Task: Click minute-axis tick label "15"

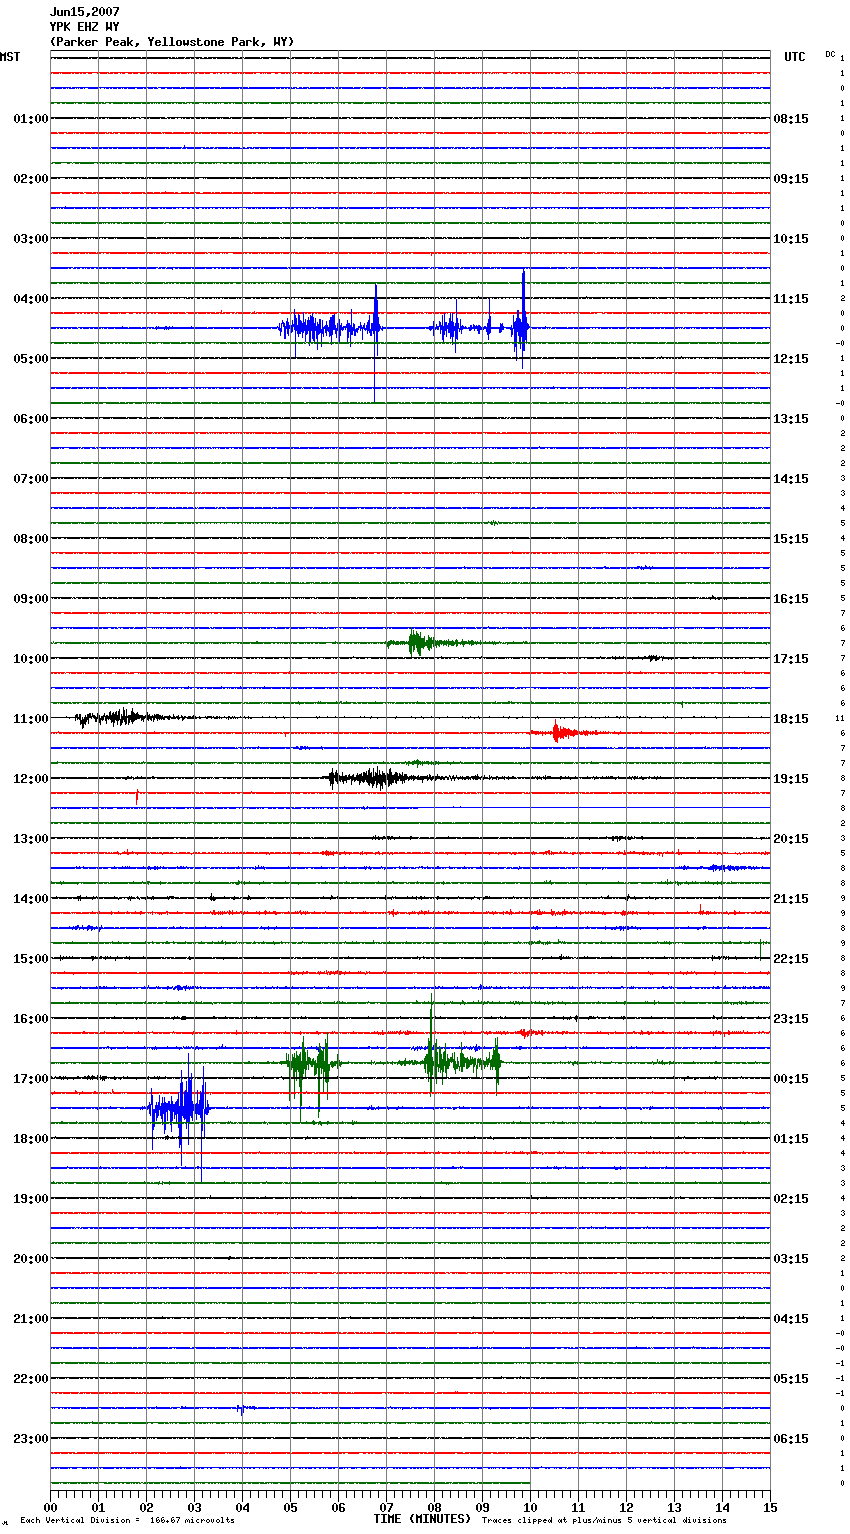Action: (x=770, y=1507)
